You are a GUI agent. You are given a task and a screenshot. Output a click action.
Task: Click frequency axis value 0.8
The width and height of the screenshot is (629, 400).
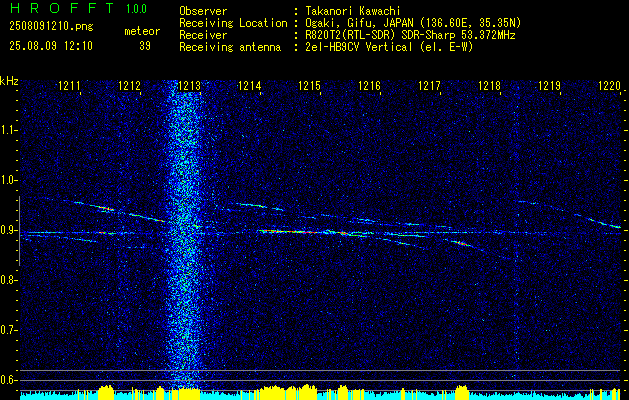[x=7, y=280]
